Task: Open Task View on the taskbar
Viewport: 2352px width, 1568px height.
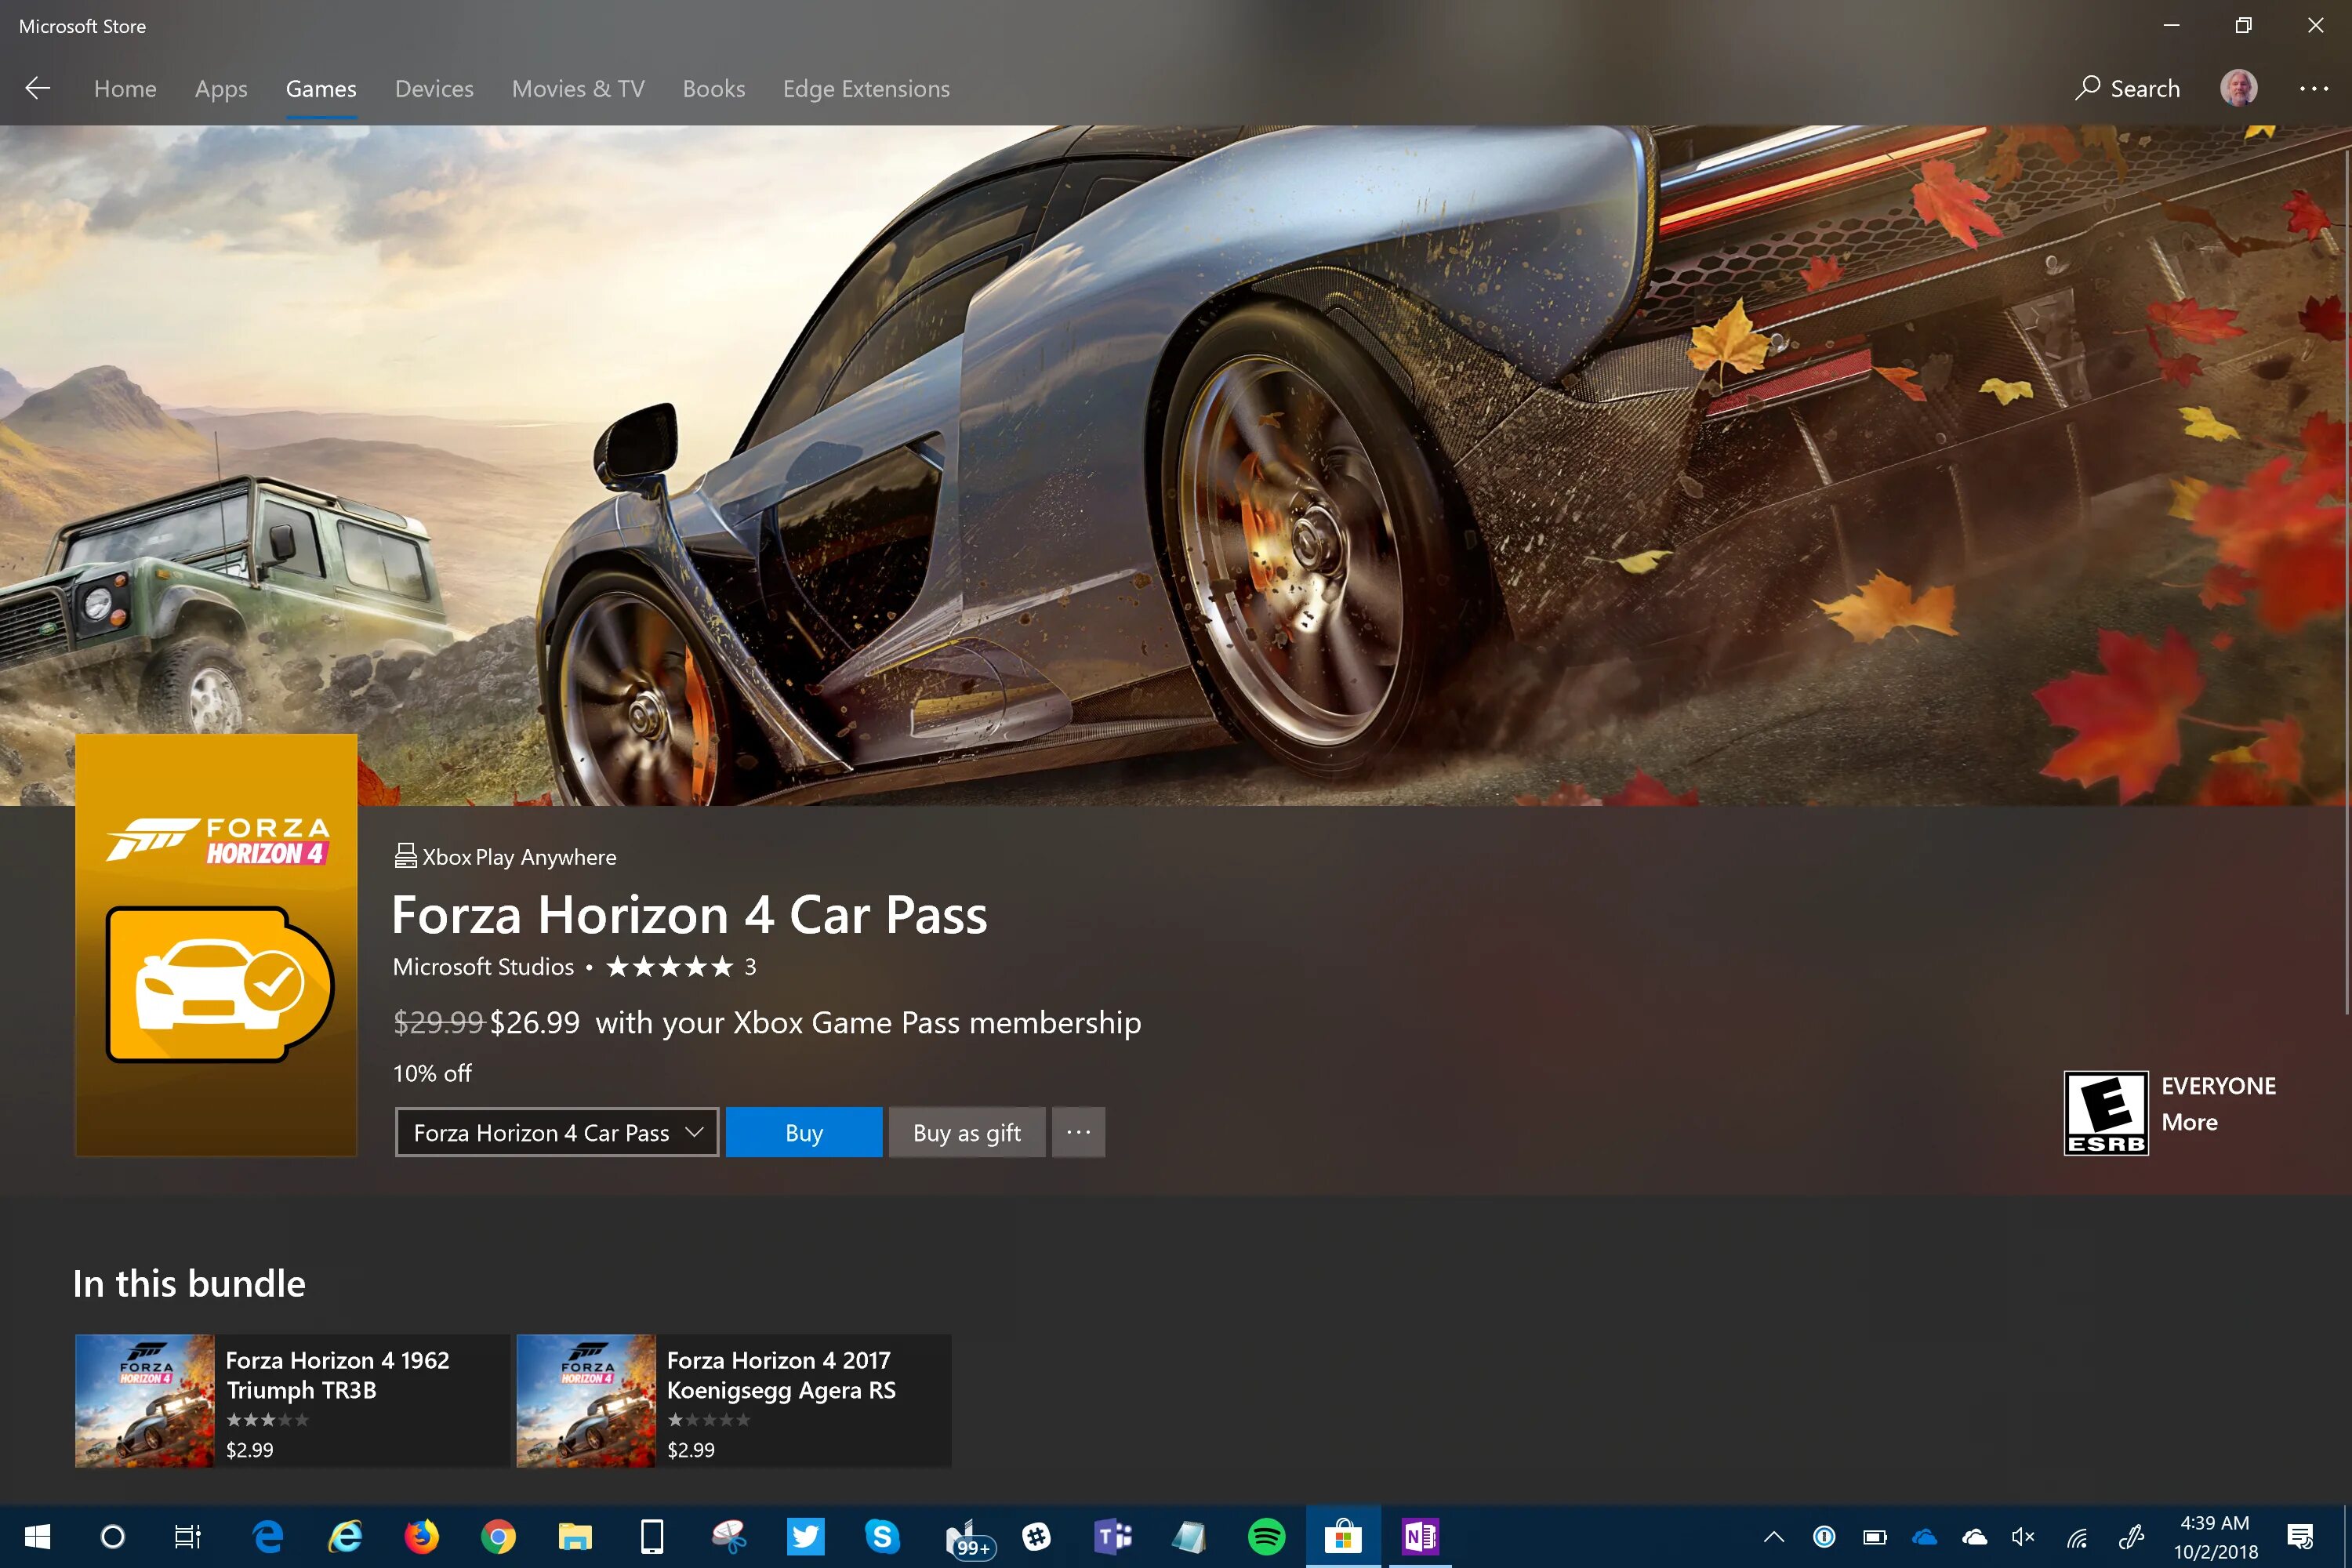Action: (x=188, y=1536)
